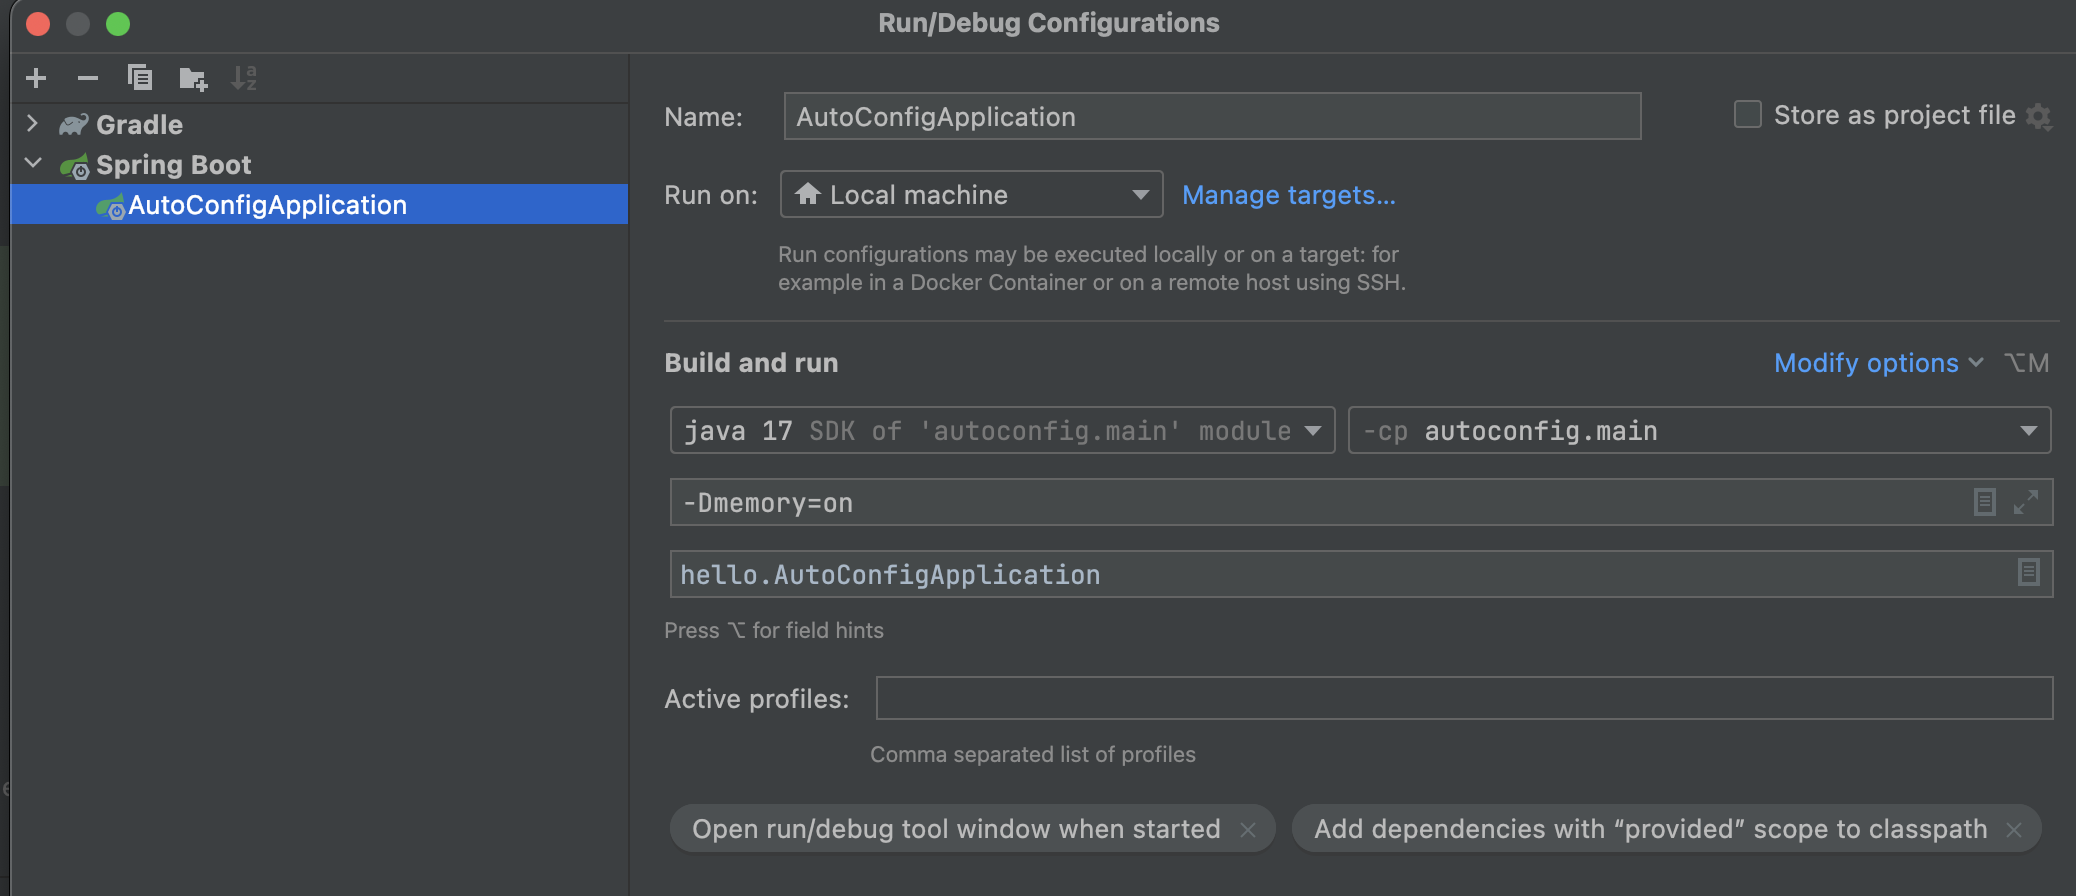The height and width of the screenshot is (896, 2076).
Task: Open the java 17 SDK dropdown
Action: click(1002, 430)
